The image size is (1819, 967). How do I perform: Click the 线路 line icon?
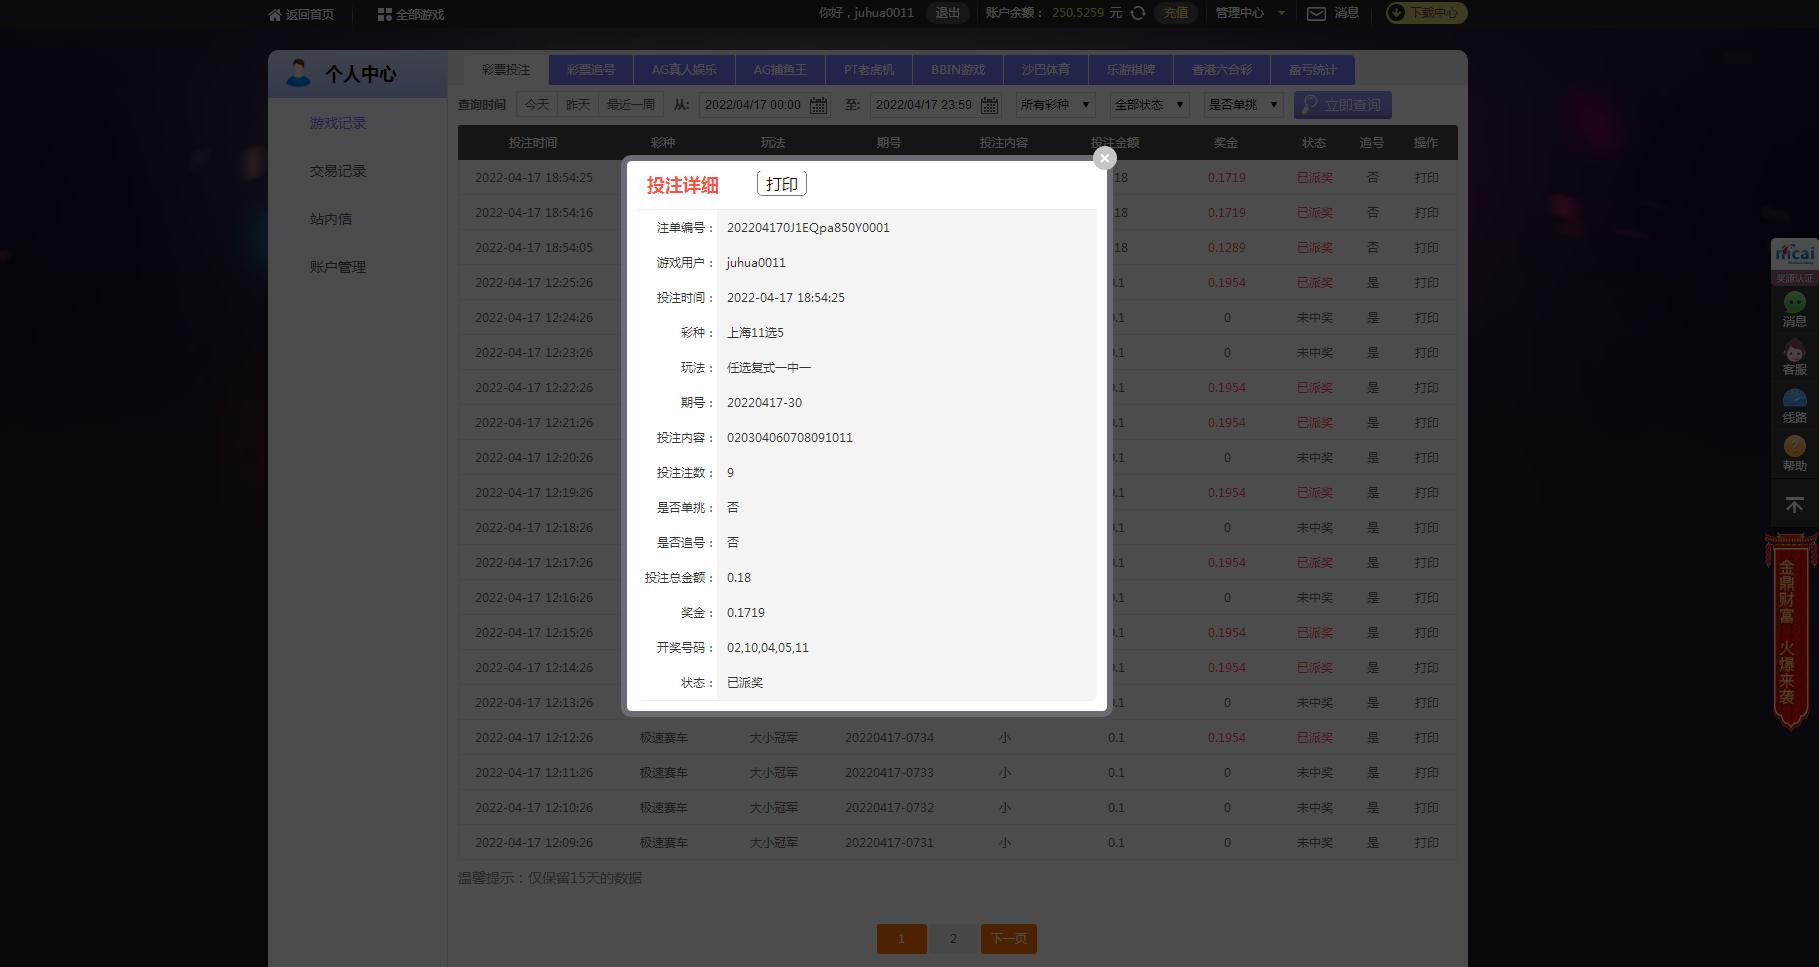coord(1794,401)
